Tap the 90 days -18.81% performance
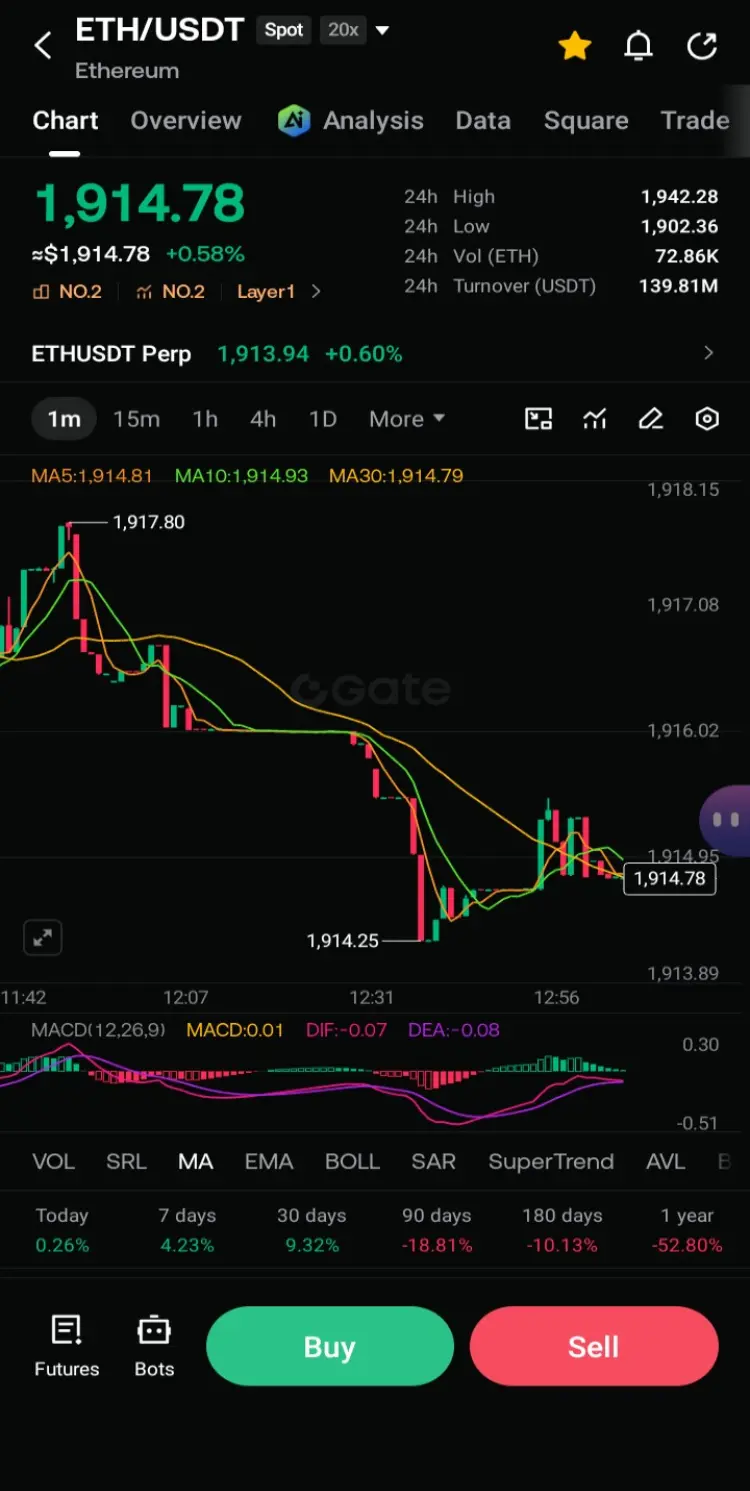Image resolution: width=750 pixels, height=1491 pixels. 437,1230
